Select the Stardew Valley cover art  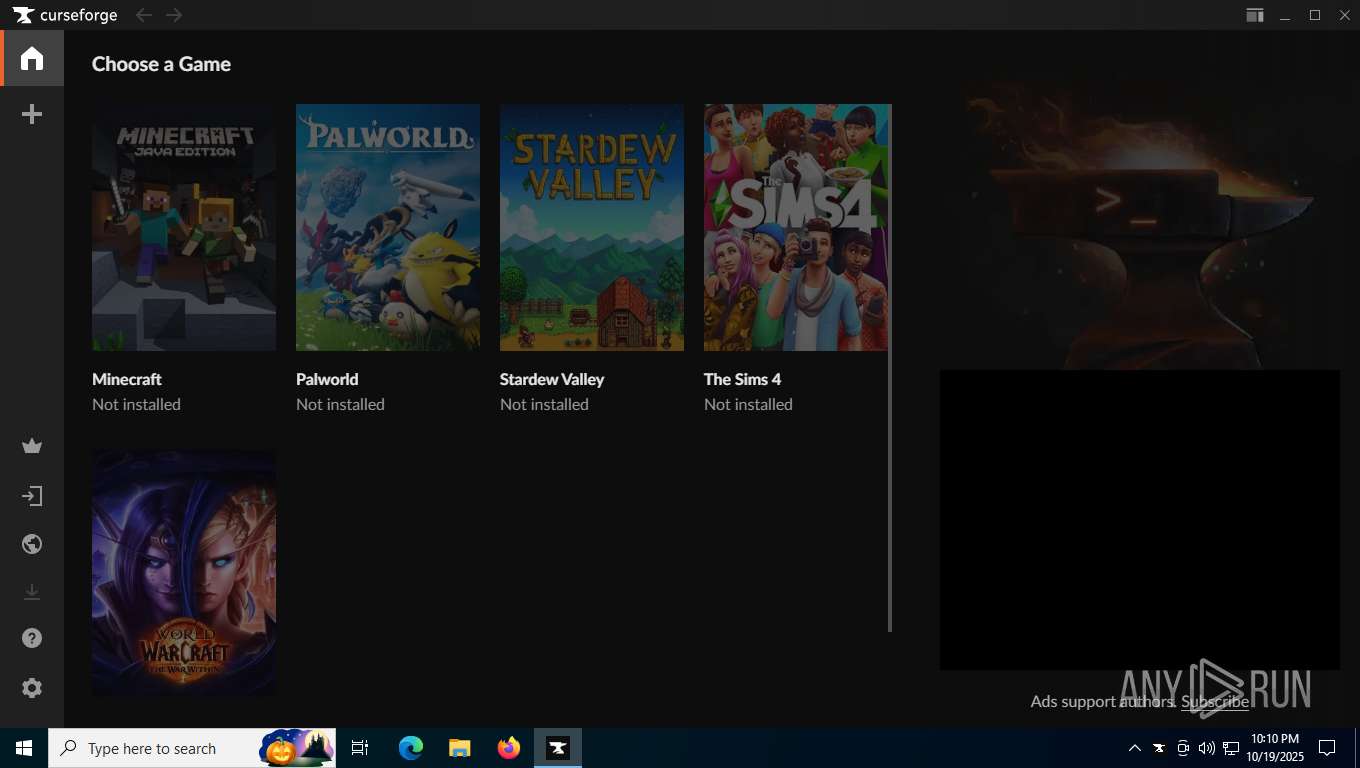592,228
